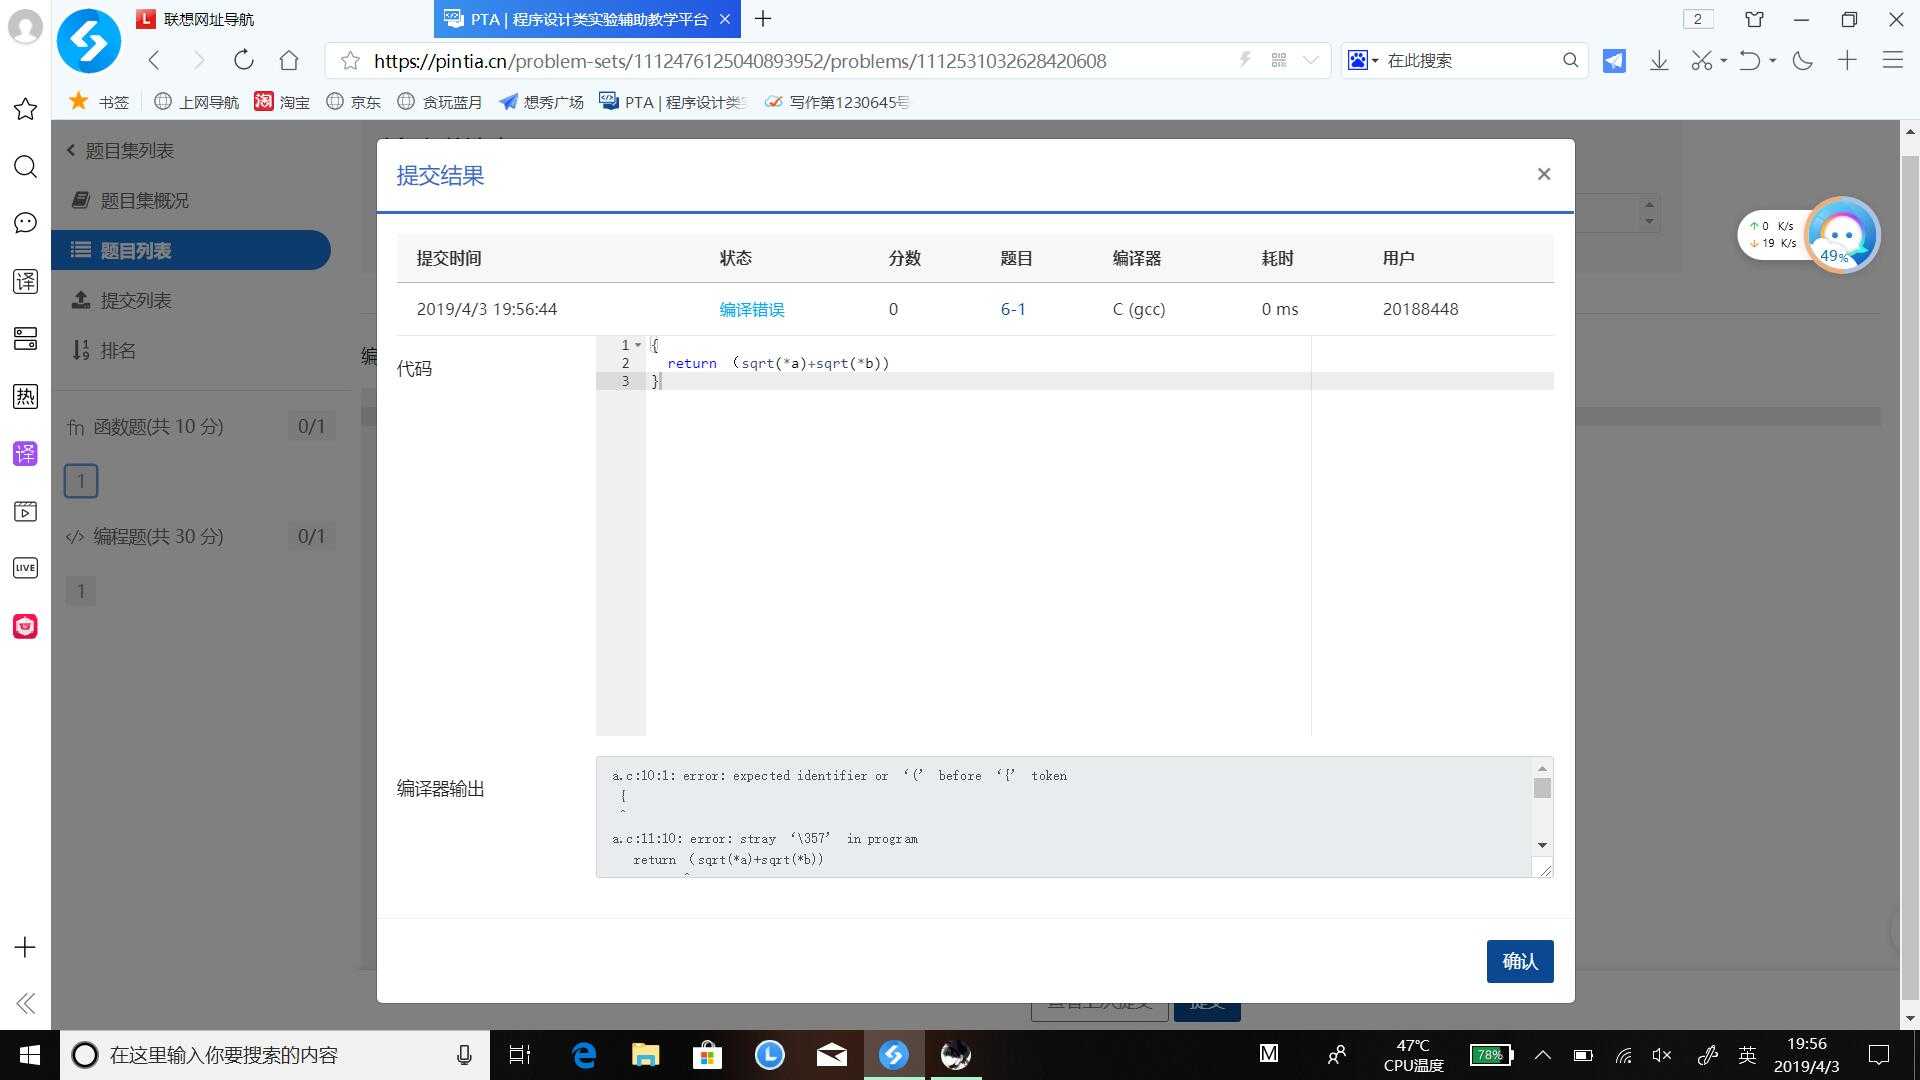Open a new browser tab
Viewport: 1920px width, 1080px height.
763,19
